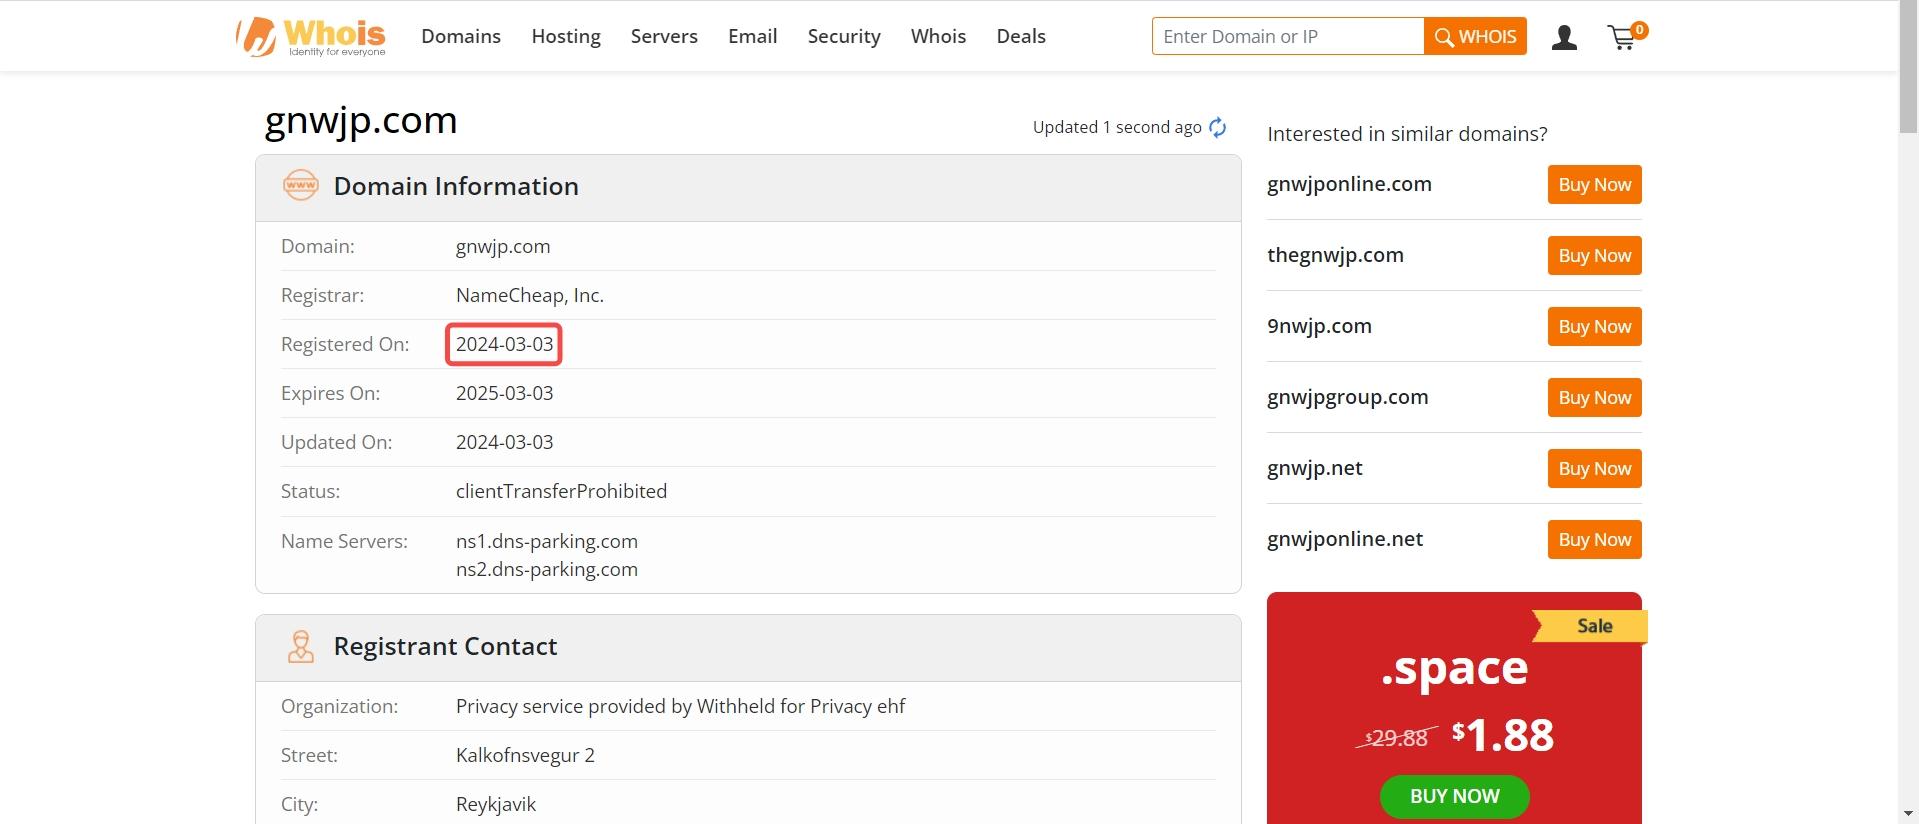The image size is (1919, 824).
Task: Click the www Domain Information icon
Action: (300, 185)
